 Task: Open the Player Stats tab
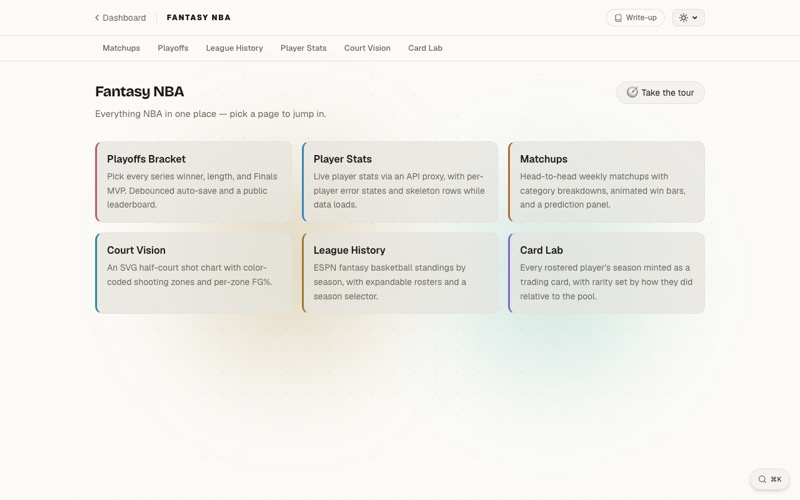tap(304, 48)
